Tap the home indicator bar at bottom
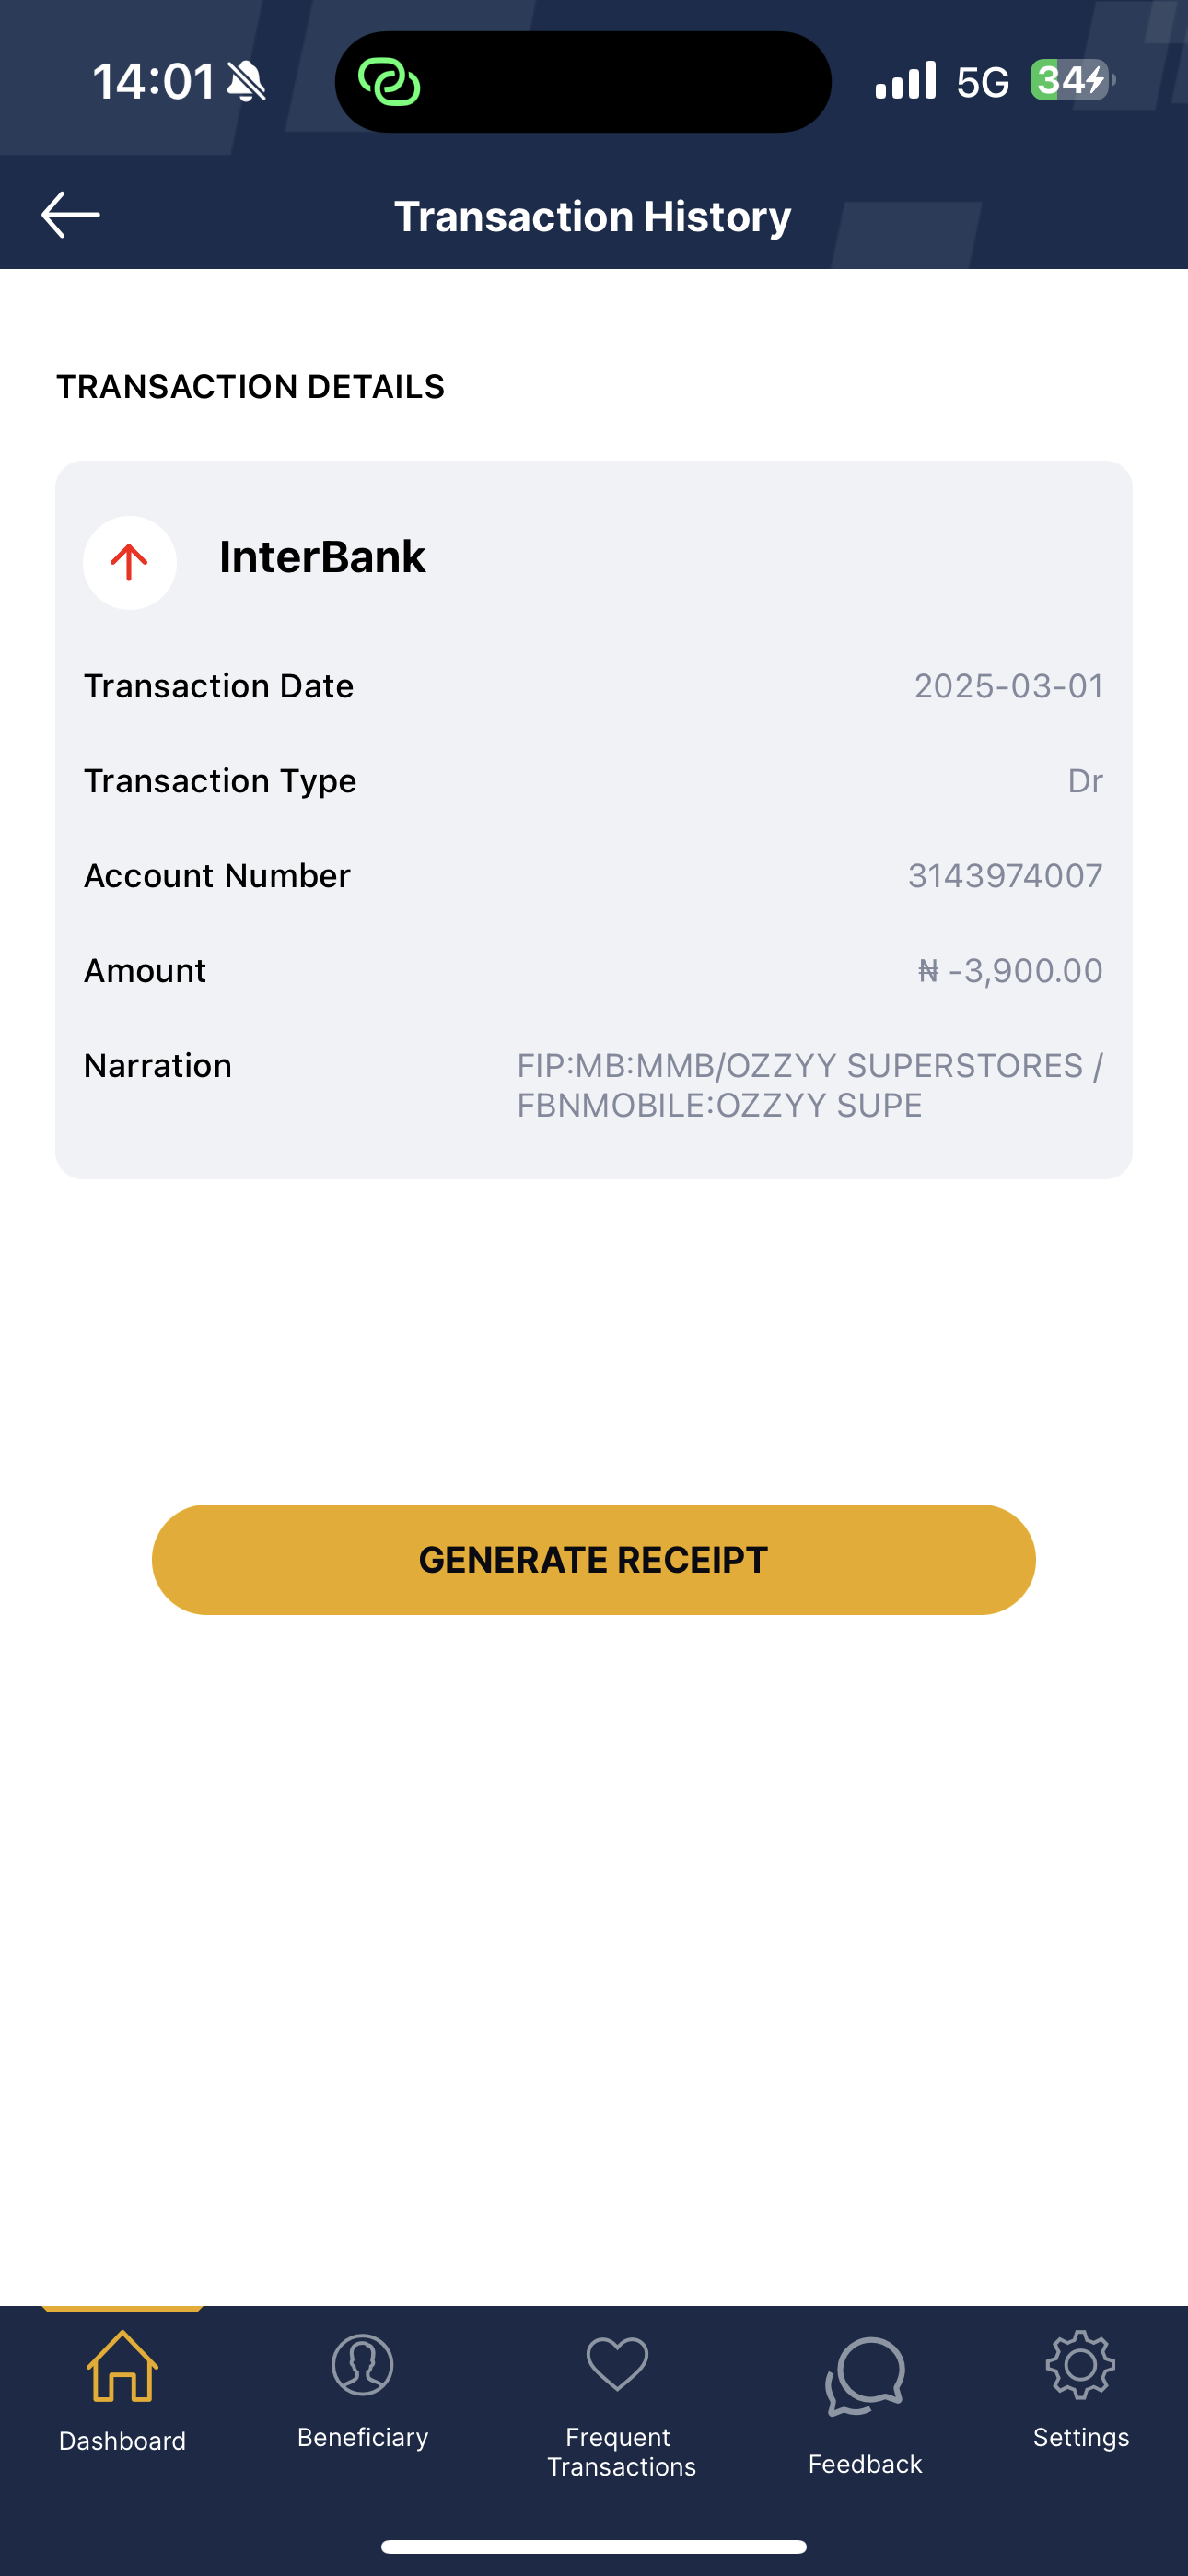This screenshot has width=1188, height=2576. click(x=594, y=2546)
